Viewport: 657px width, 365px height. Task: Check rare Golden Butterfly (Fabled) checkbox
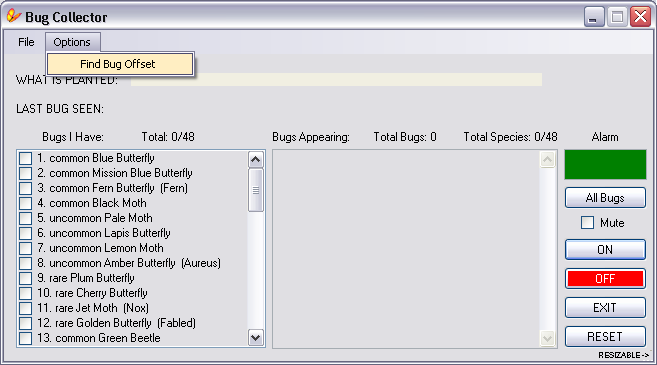26,323
